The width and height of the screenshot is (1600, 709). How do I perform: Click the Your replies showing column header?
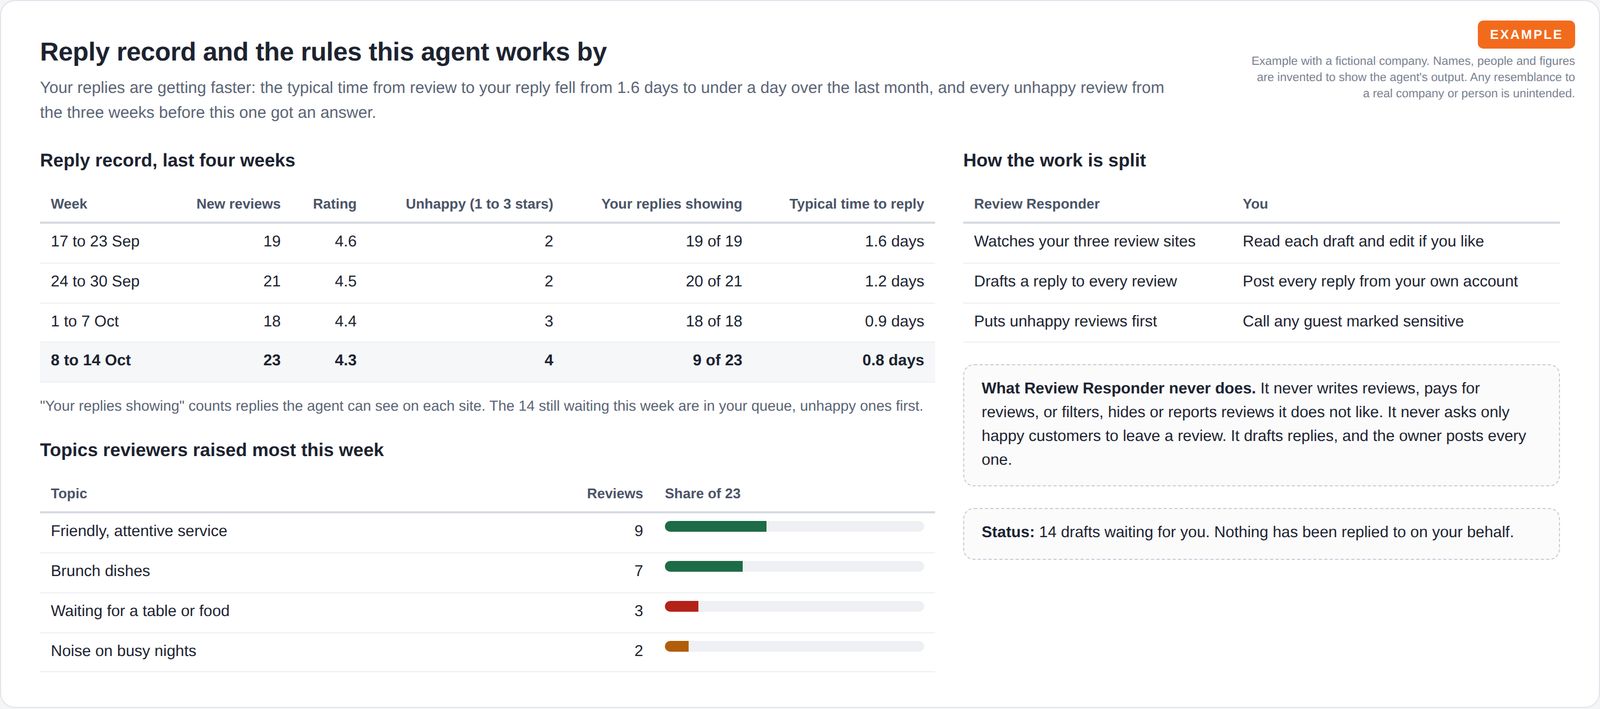[x=671, y=203]
